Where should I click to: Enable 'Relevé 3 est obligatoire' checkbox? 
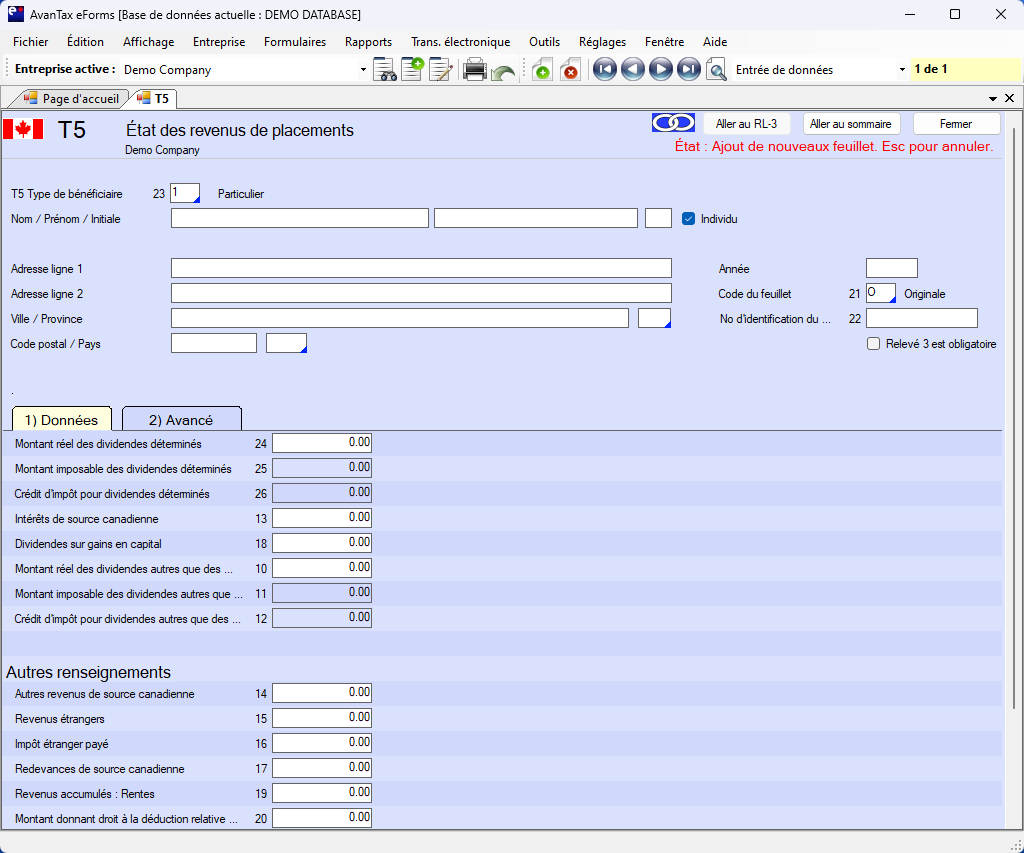click(x=873, y=344)
